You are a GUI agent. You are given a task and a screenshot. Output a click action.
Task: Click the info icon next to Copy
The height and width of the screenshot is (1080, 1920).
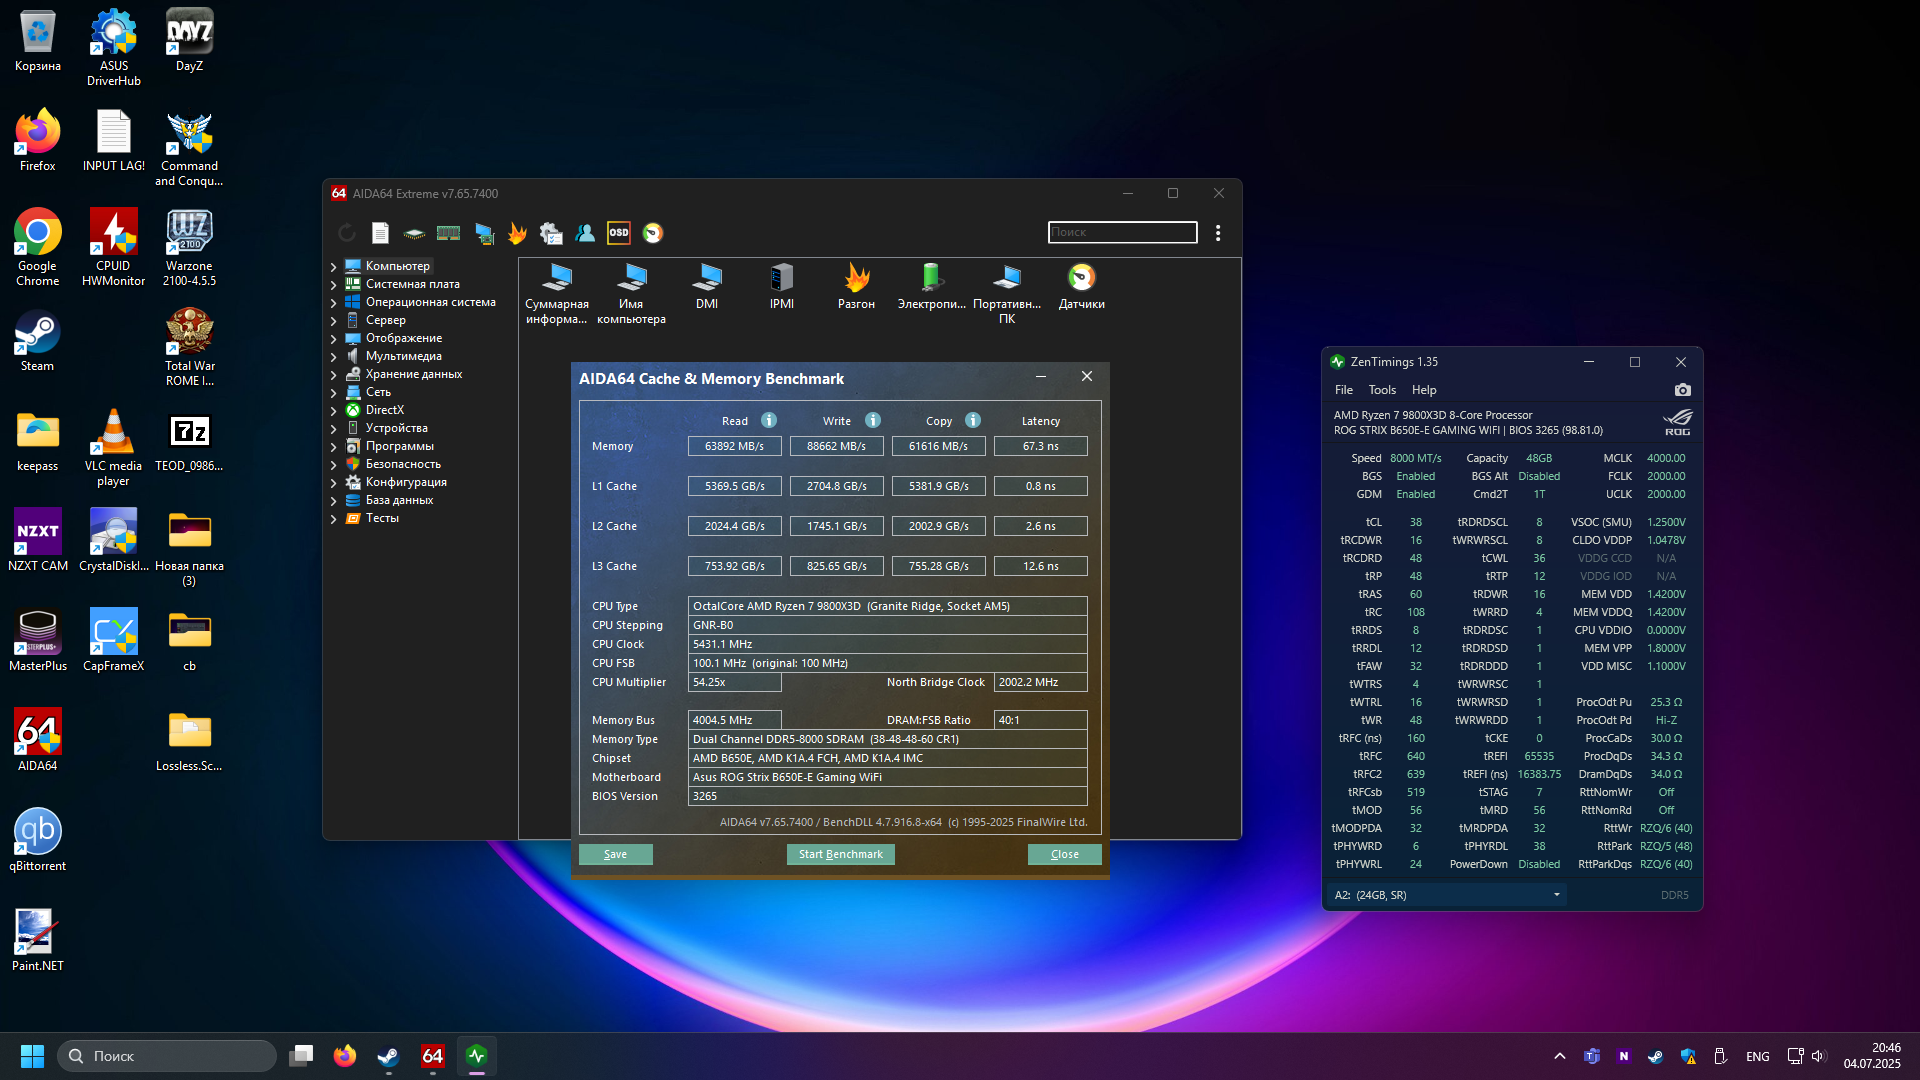(x=972, y=421)
